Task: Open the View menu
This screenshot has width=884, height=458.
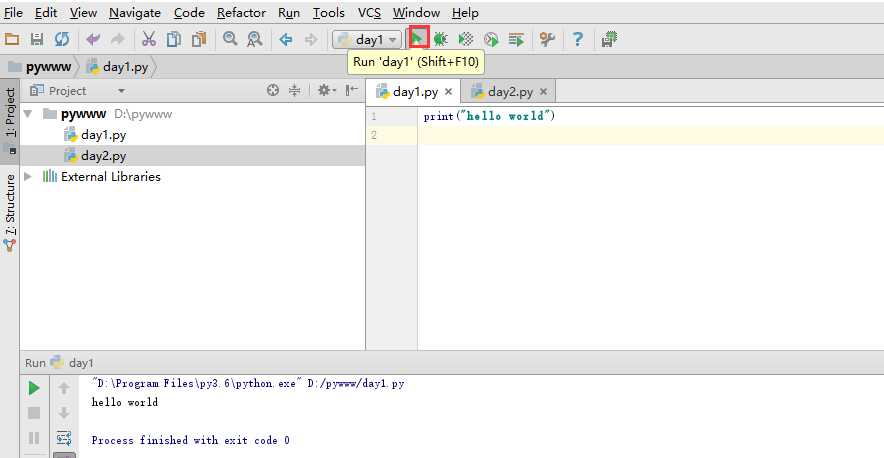Action: (83, 12)
